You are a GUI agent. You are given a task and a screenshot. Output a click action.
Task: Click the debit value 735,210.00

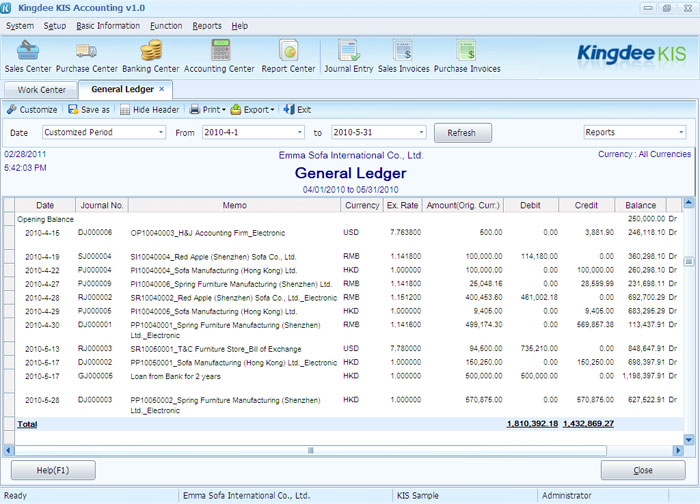[x=539, y=348]
